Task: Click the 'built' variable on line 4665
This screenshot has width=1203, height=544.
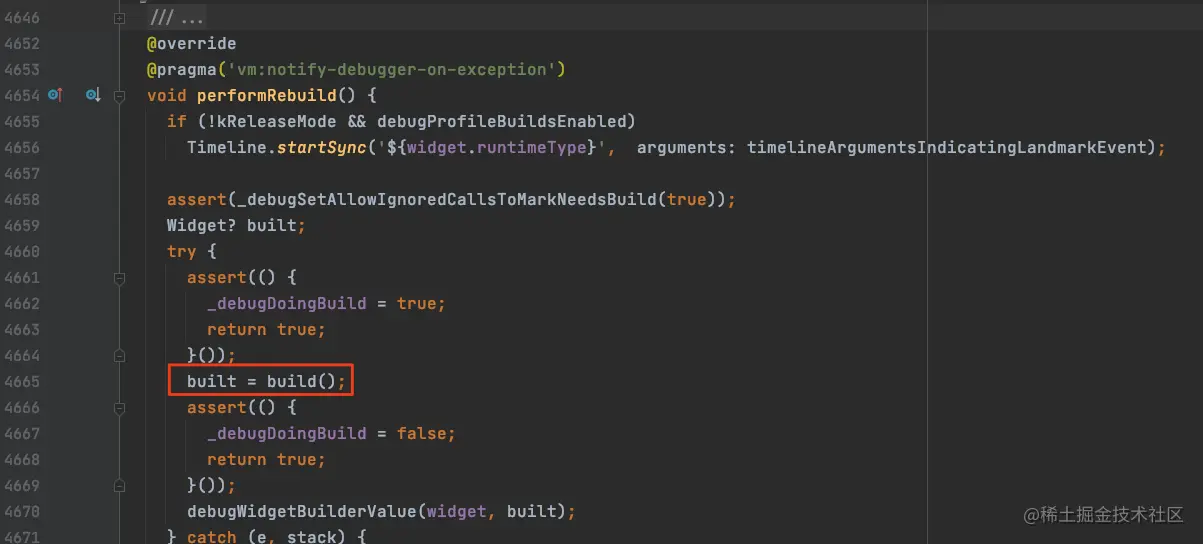Action: pyautogui.click(x=212, y=382)
